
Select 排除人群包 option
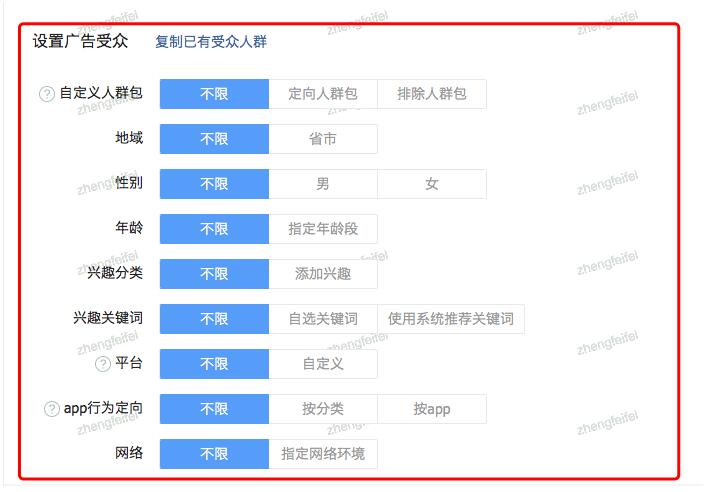[432, 94]
